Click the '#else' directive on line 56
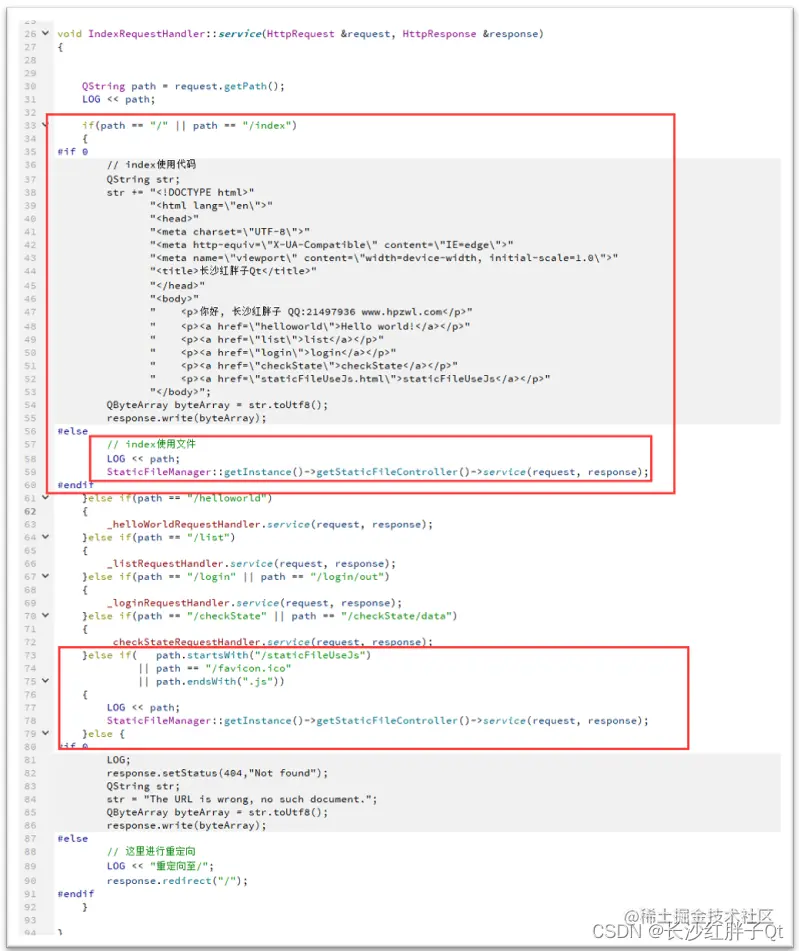The height and width of the screenshot is (951, 799). [72, 431]
